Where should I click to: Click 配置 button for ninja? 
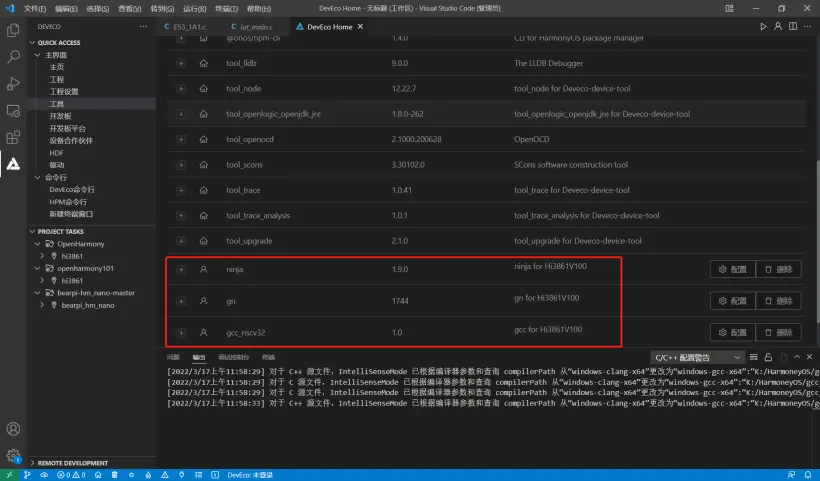(733, 269)
